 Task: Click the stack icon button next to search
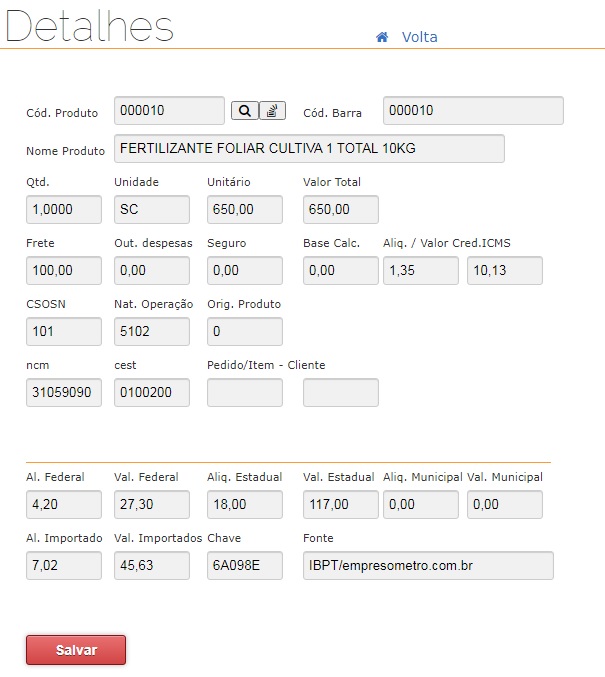coord(273,111)
